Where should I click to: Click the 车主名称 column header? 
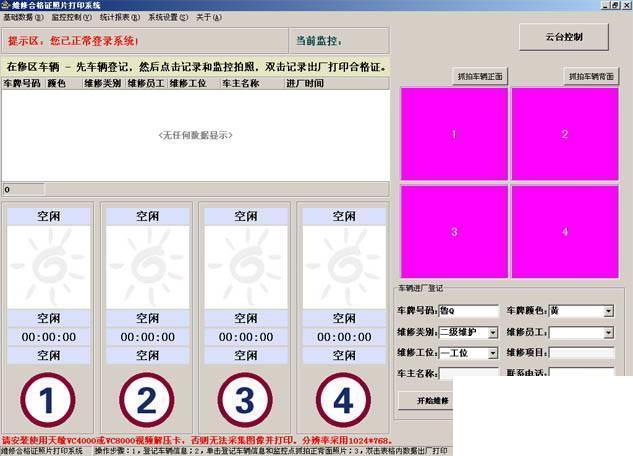(x=251, y=84)
